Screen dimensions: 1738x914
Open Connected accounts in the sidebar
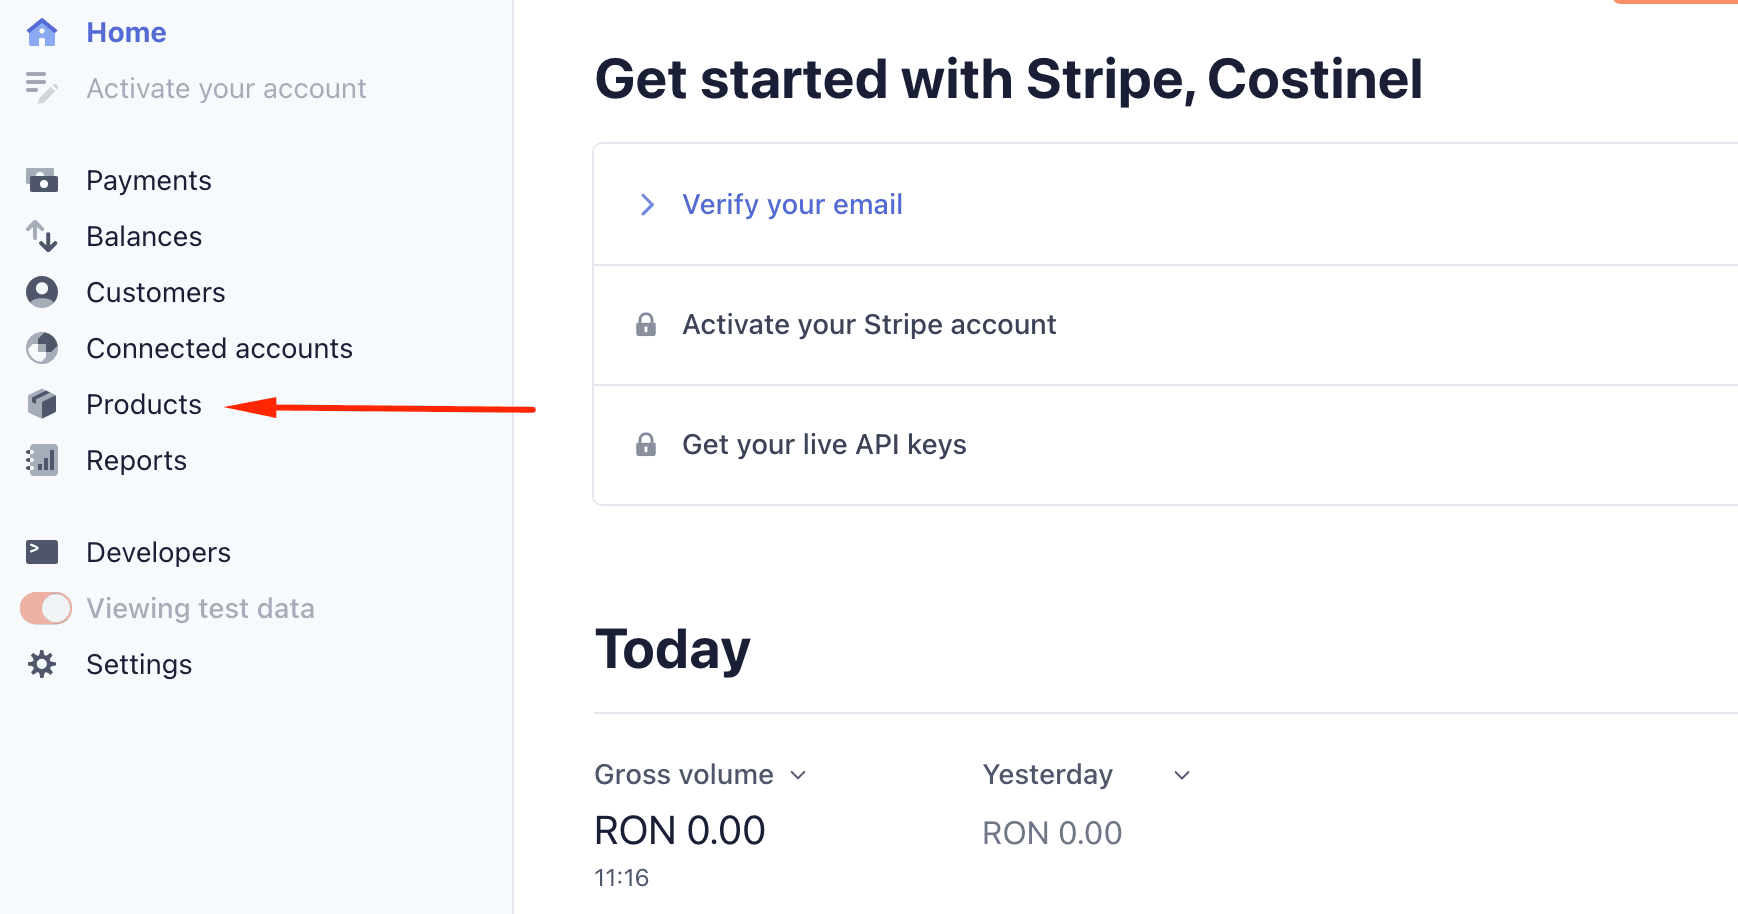[219, 348]
